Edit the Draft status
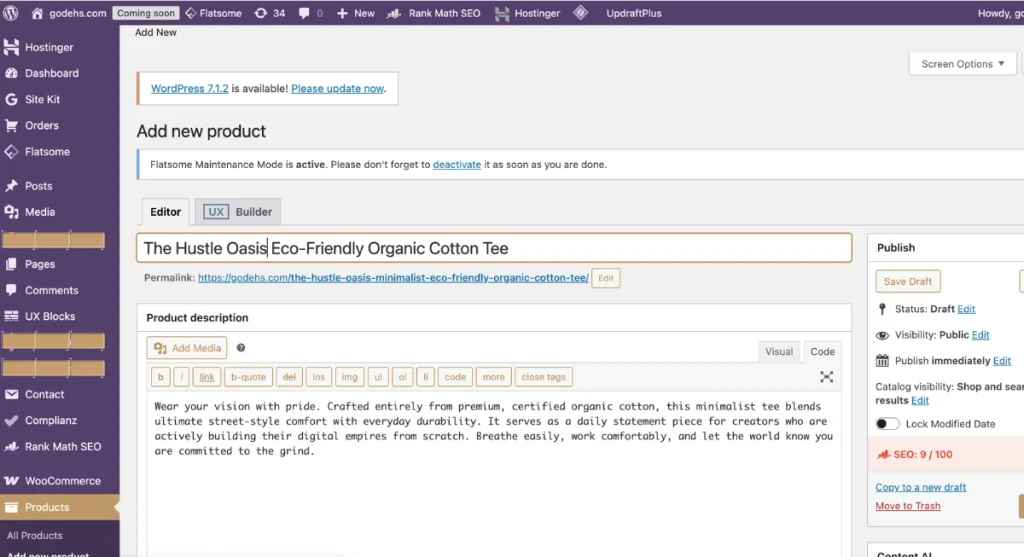The width and height of the screenshot is (1024, 557). (x=966, y=309)
